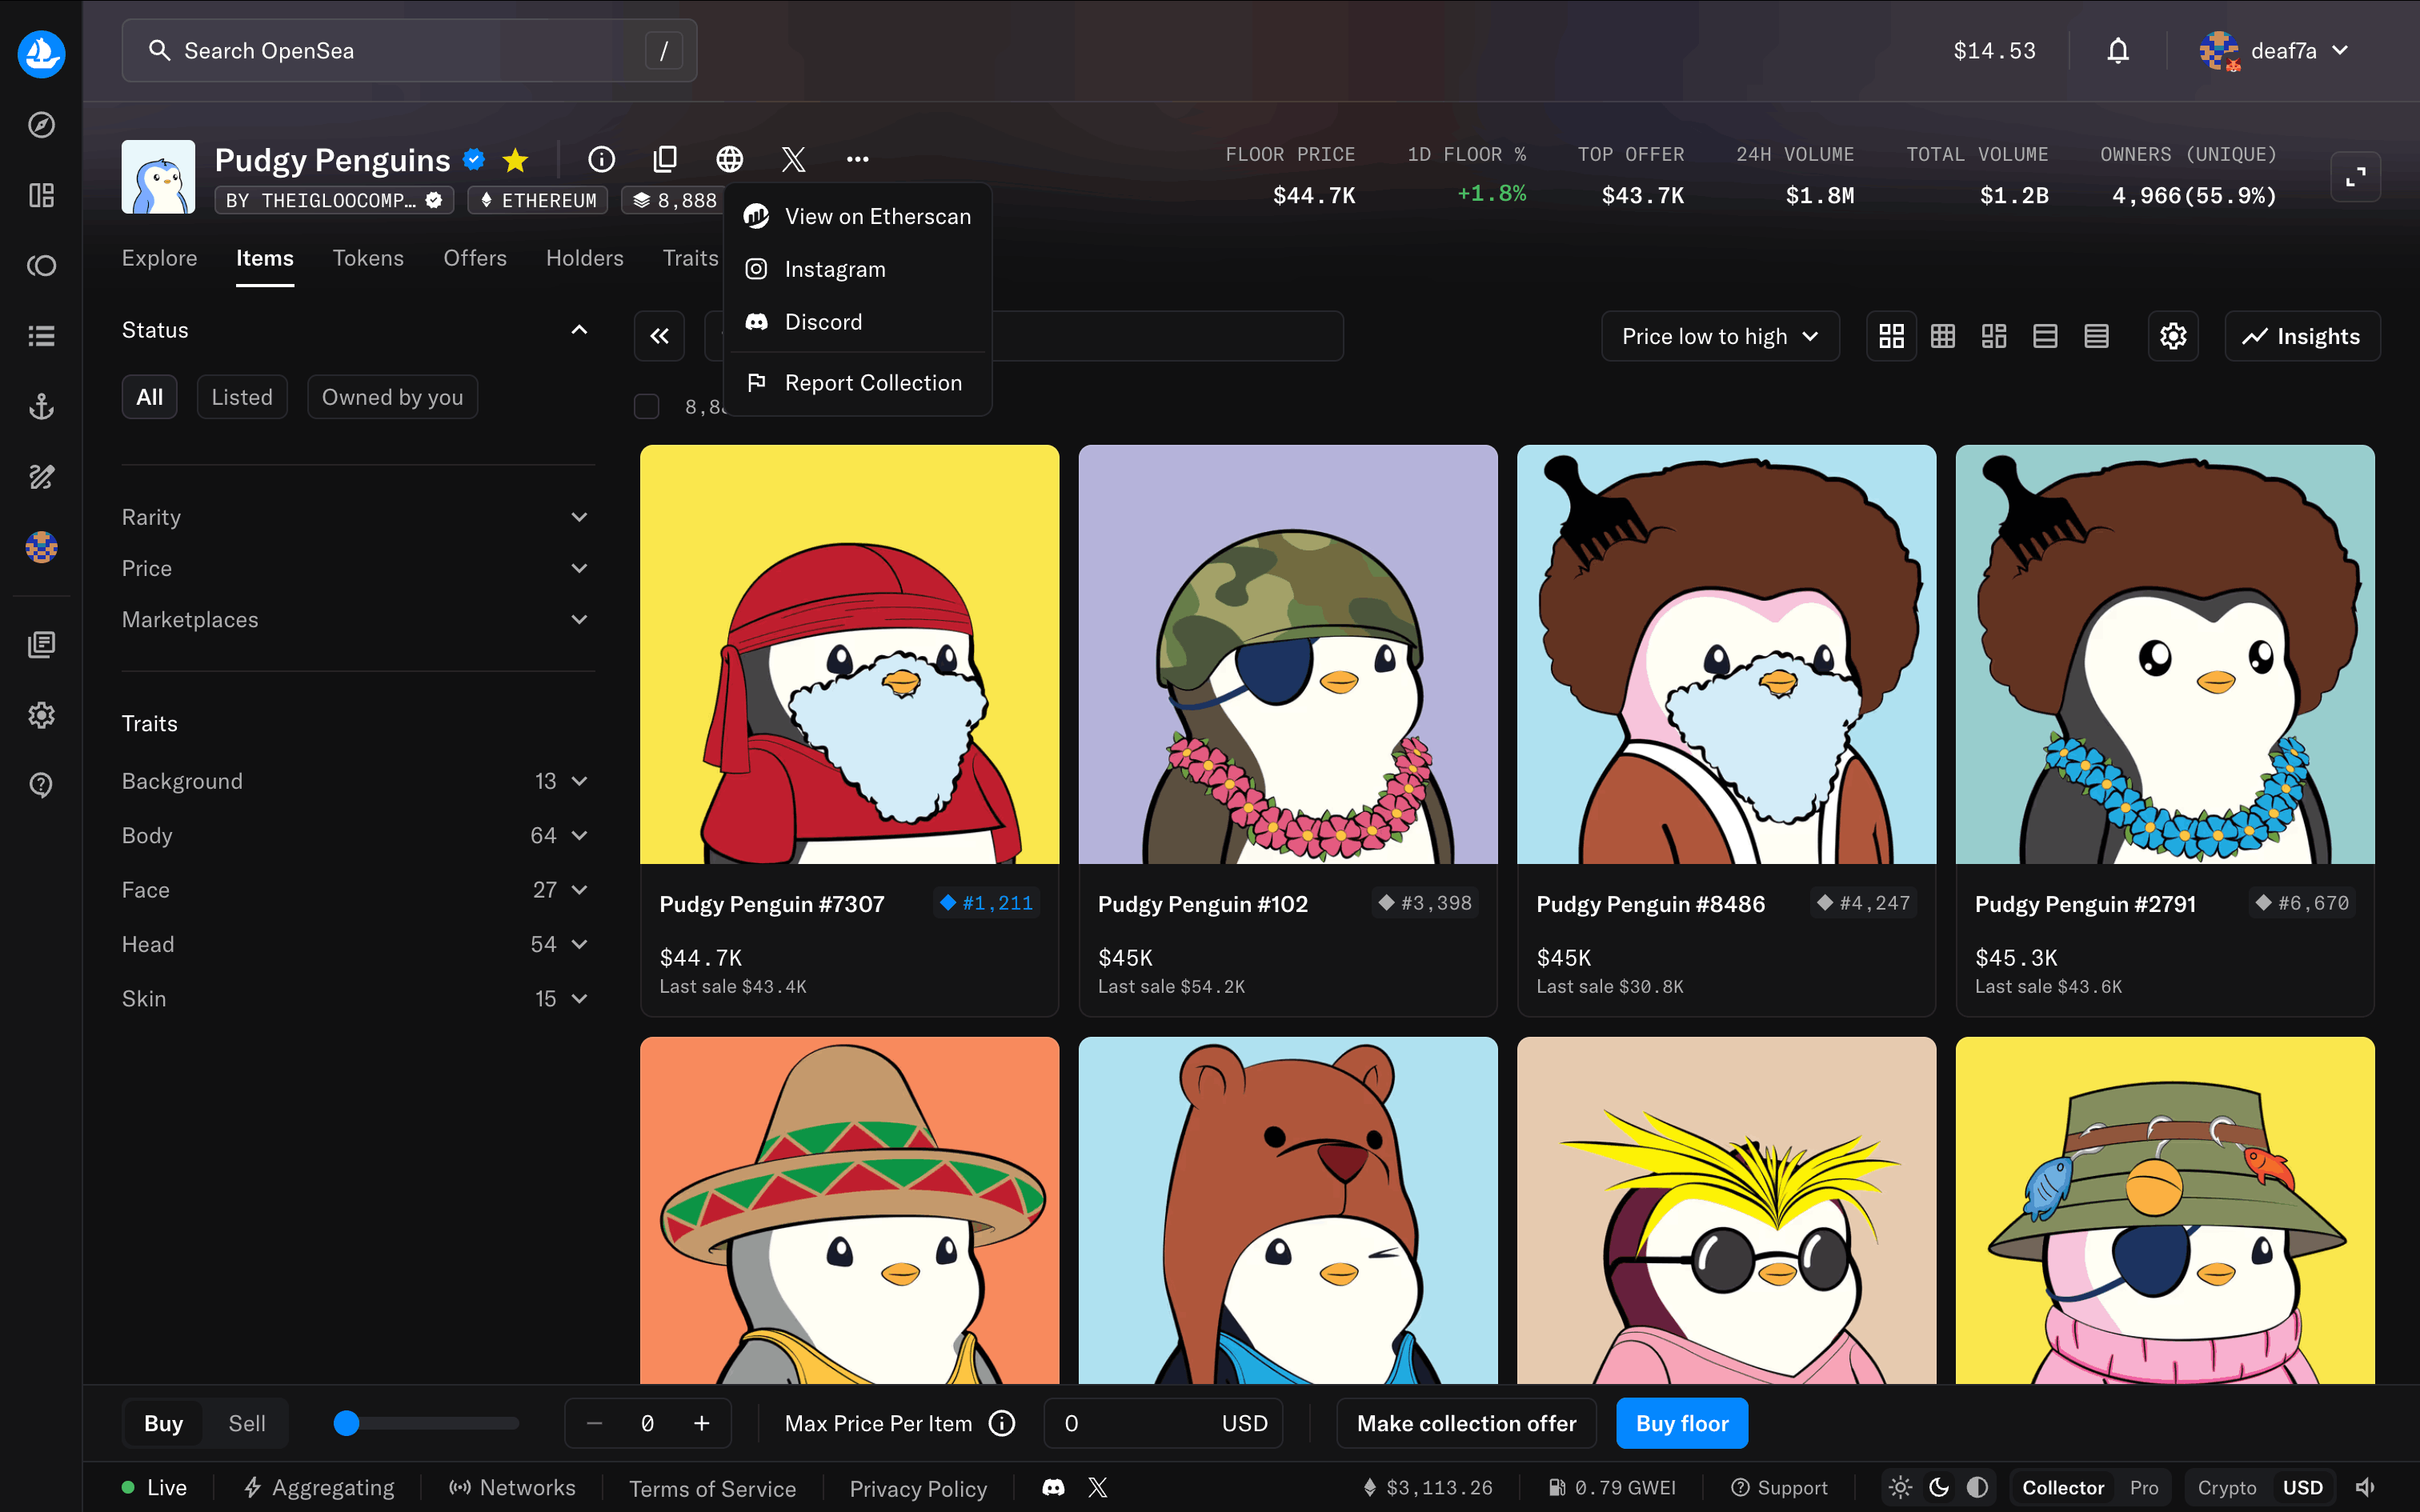
Task: Click Make collection offer button
Action: click(1466, 1423)
